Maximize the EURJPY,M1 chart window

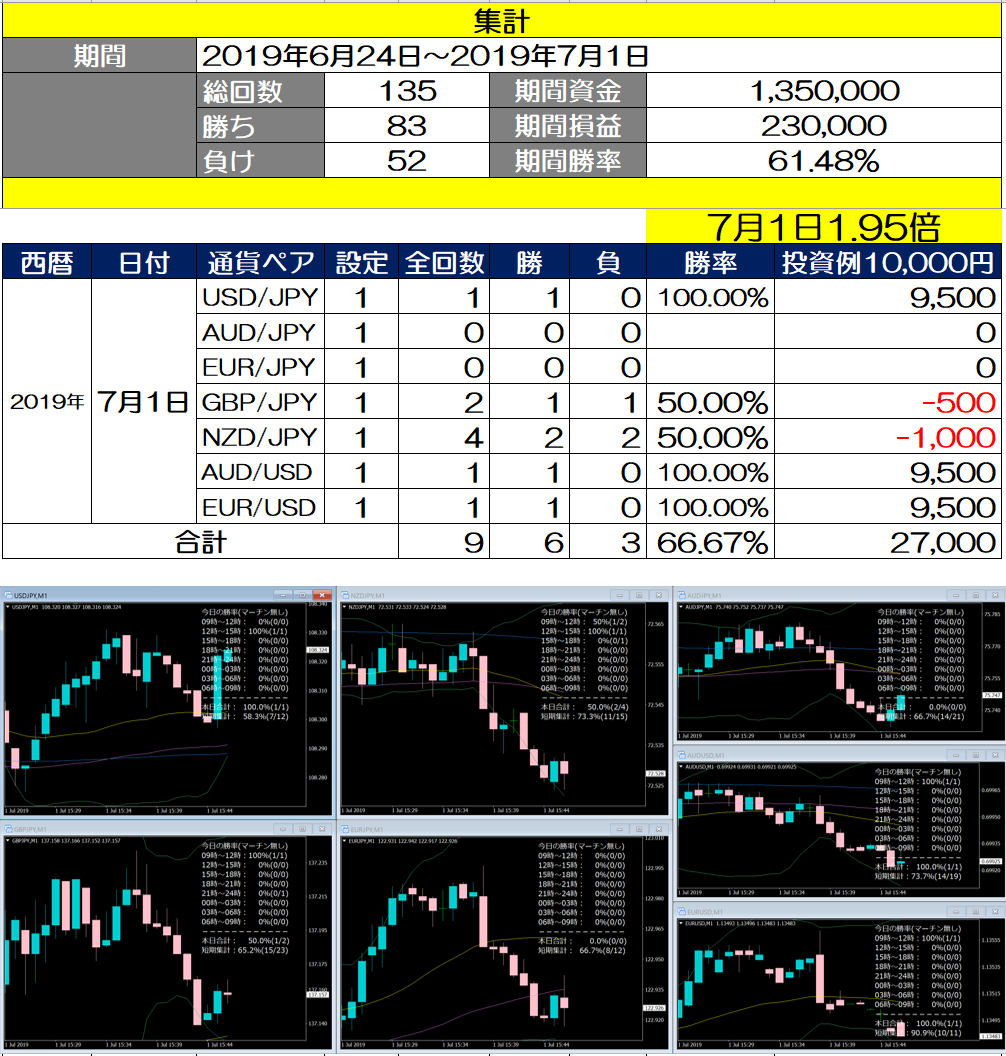pos(639,829)
